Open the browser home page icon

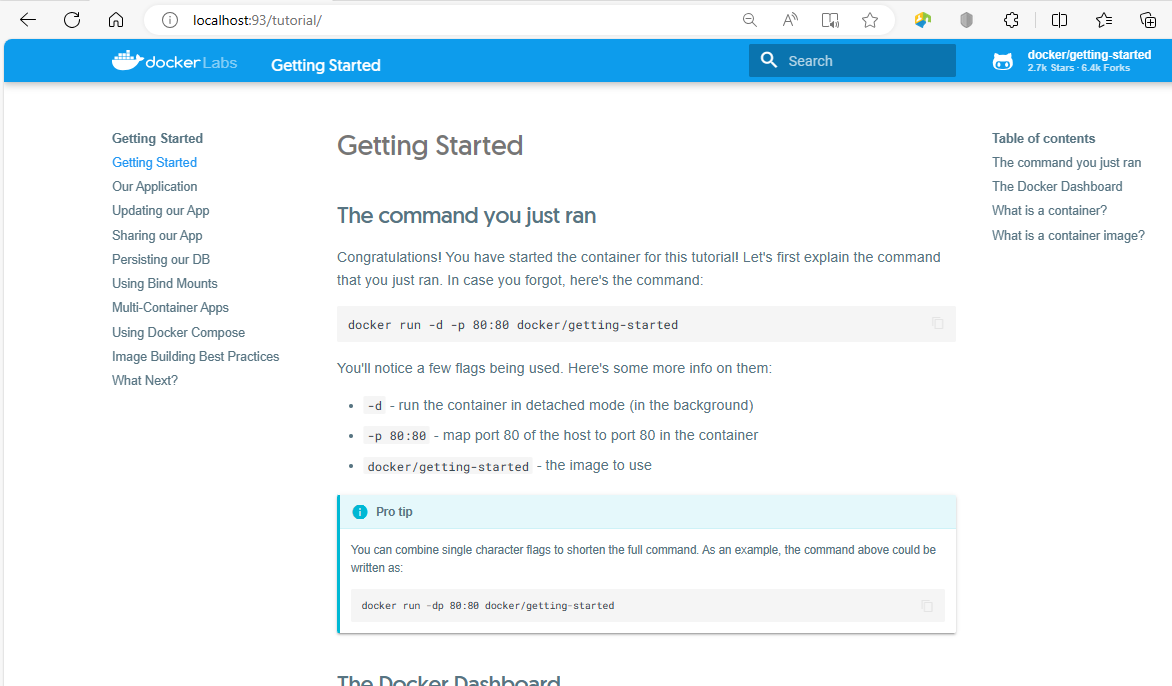(116, 20)
